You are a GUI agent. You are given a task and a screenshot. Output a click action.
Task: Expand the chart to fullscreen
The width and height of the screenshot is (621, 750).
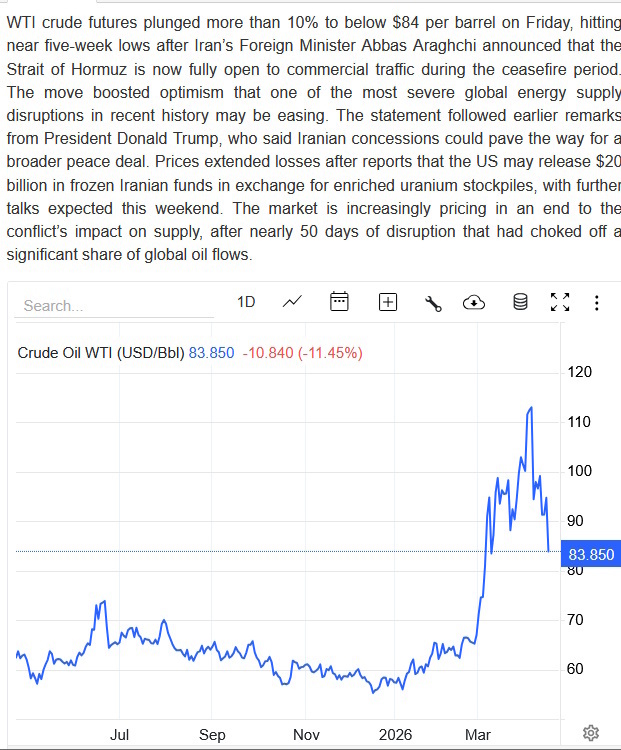(560, 302)
